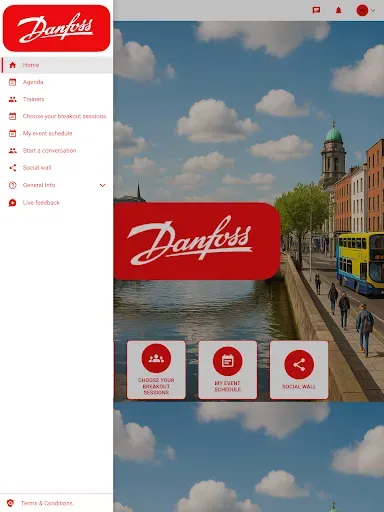The image size is (384, 512).
Task: Click CHOOSE YOUR BREAKOUT SESSIONS tile label
Action: 156,386
